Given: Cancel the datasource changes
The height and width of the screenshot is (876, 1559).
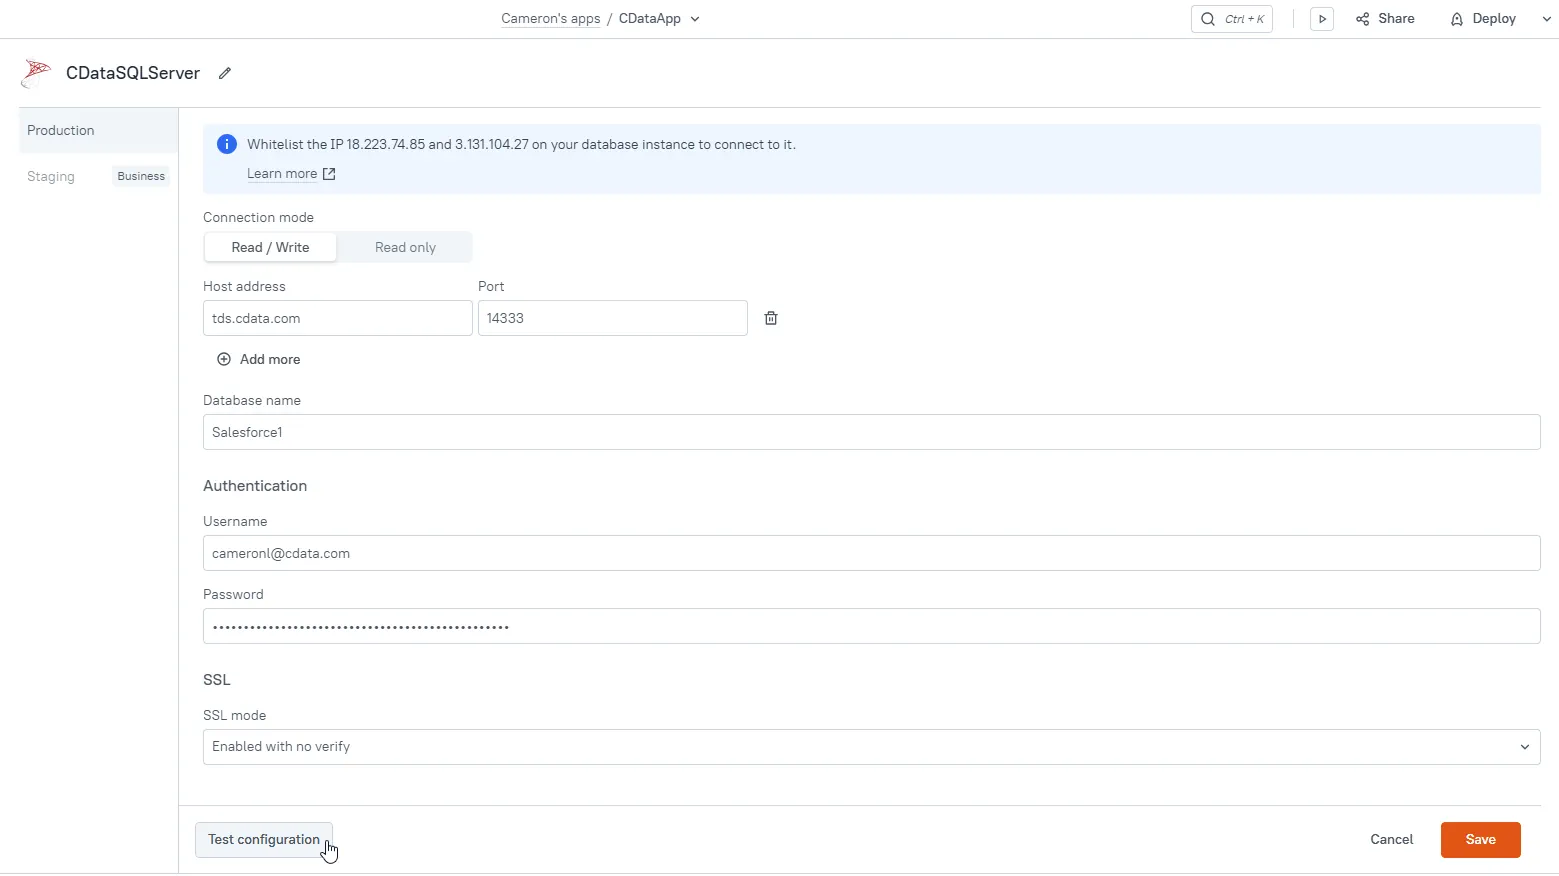Looking at the screenshot, I should pyautogui.click(x=1391, y=840).
